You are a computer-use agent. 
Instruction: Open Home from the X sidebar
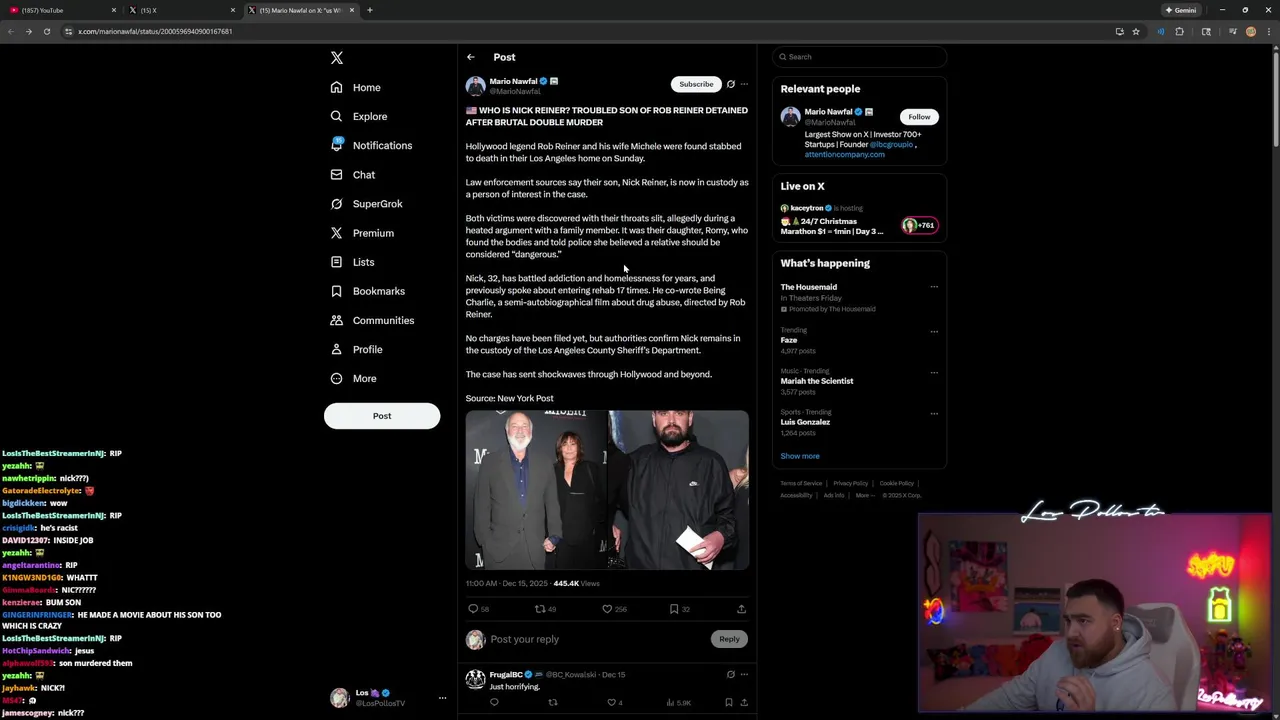click(356, 87)
